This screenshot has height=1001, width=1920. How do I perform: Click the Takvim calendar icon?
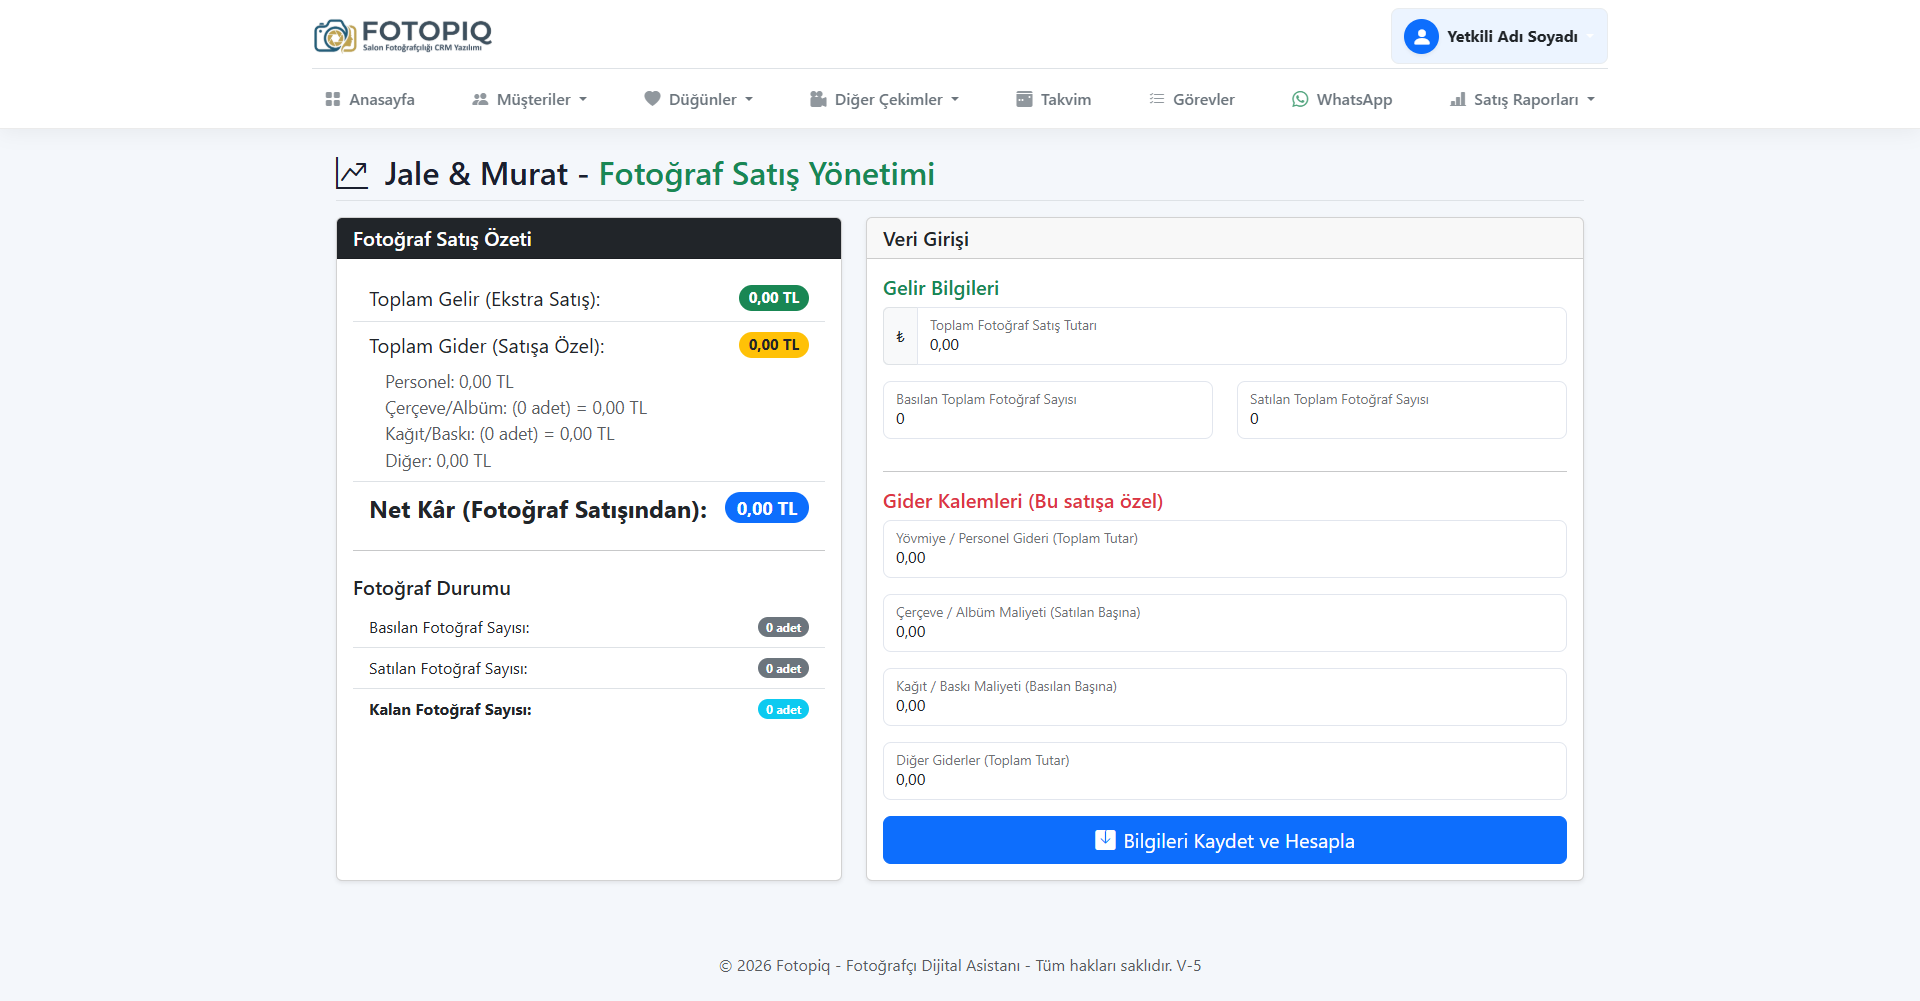tap(1024, 99)
